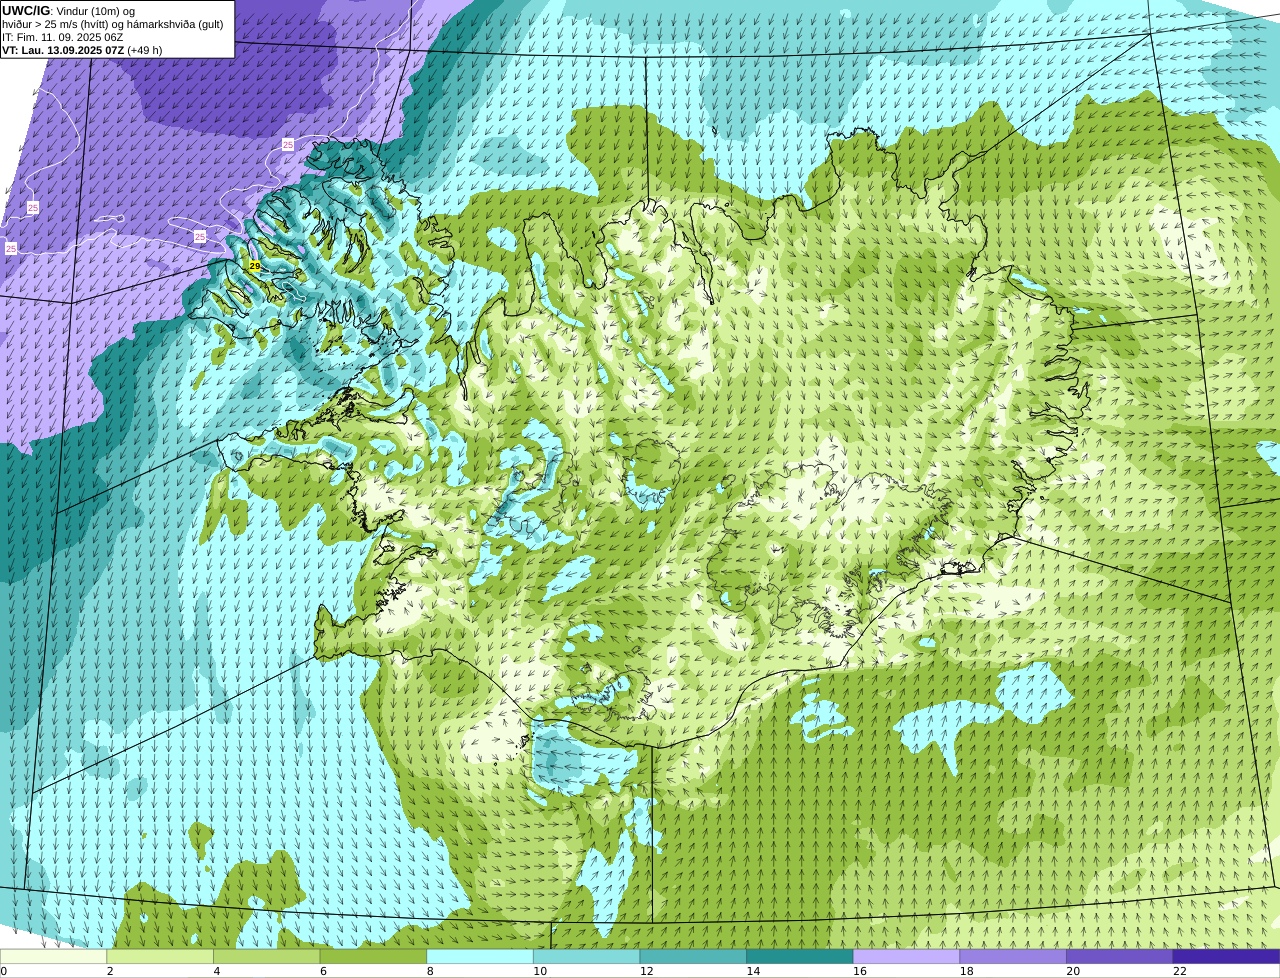The image size is (1280, 978).
Task: Click the legend tick label '4'
Action: click(217, 971)
